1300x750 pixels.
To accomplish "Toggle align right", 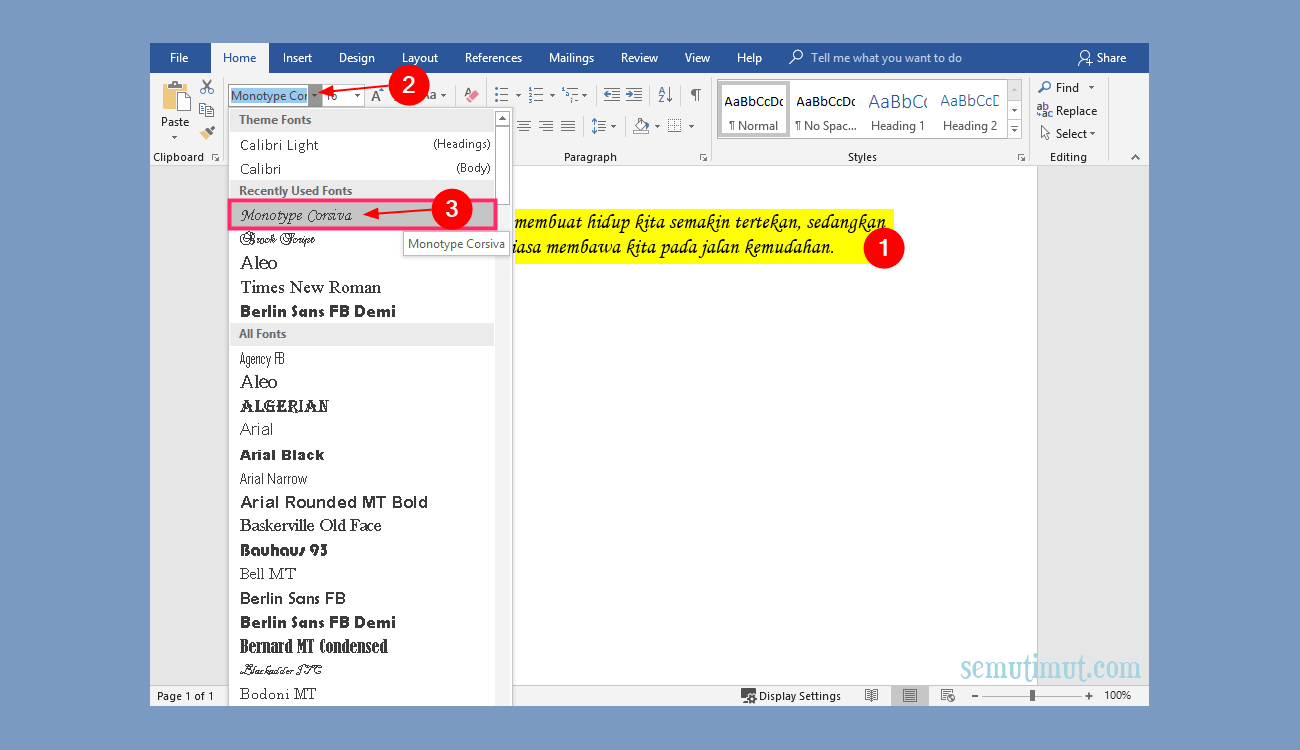I will coord(546,126).
